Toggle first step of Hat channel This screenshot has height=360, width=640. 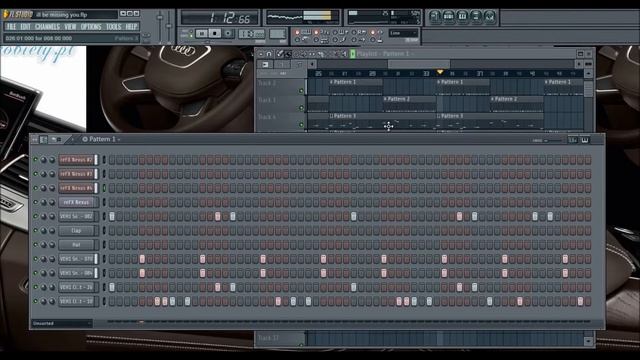click(111, 245)
